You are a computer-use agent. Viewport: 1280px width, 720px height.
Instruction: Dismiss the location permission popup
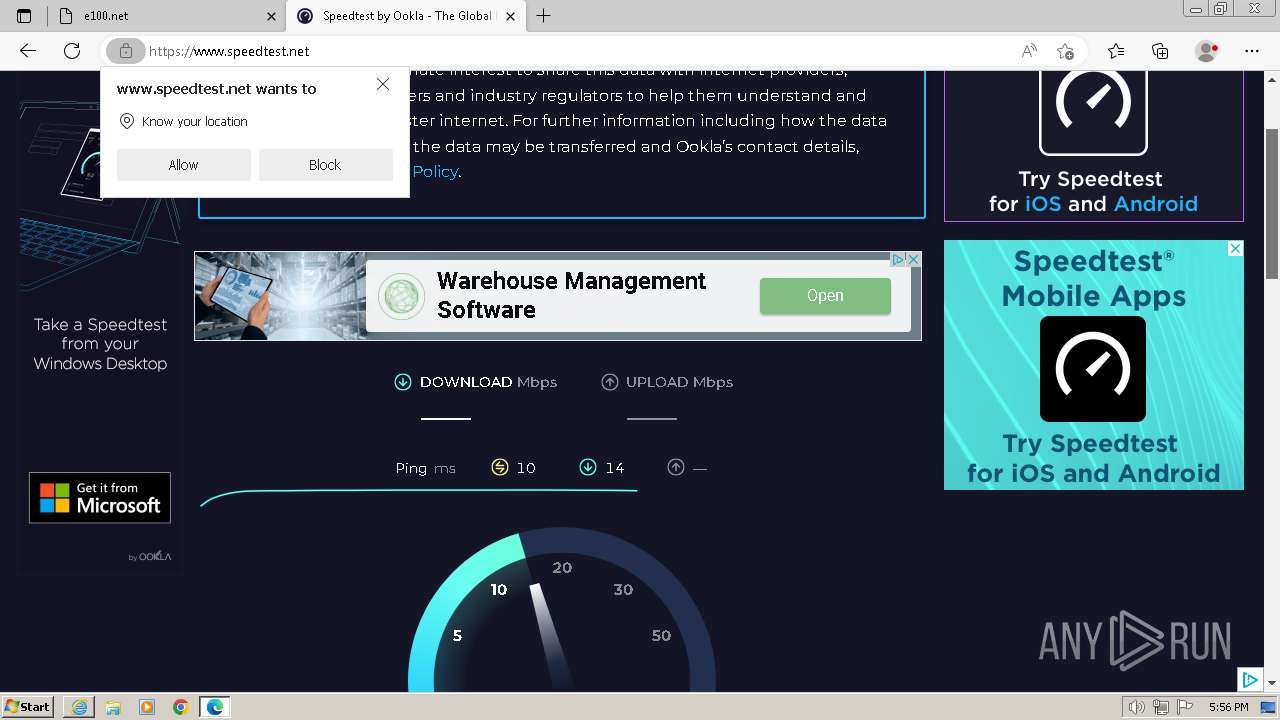coord(383,85)
